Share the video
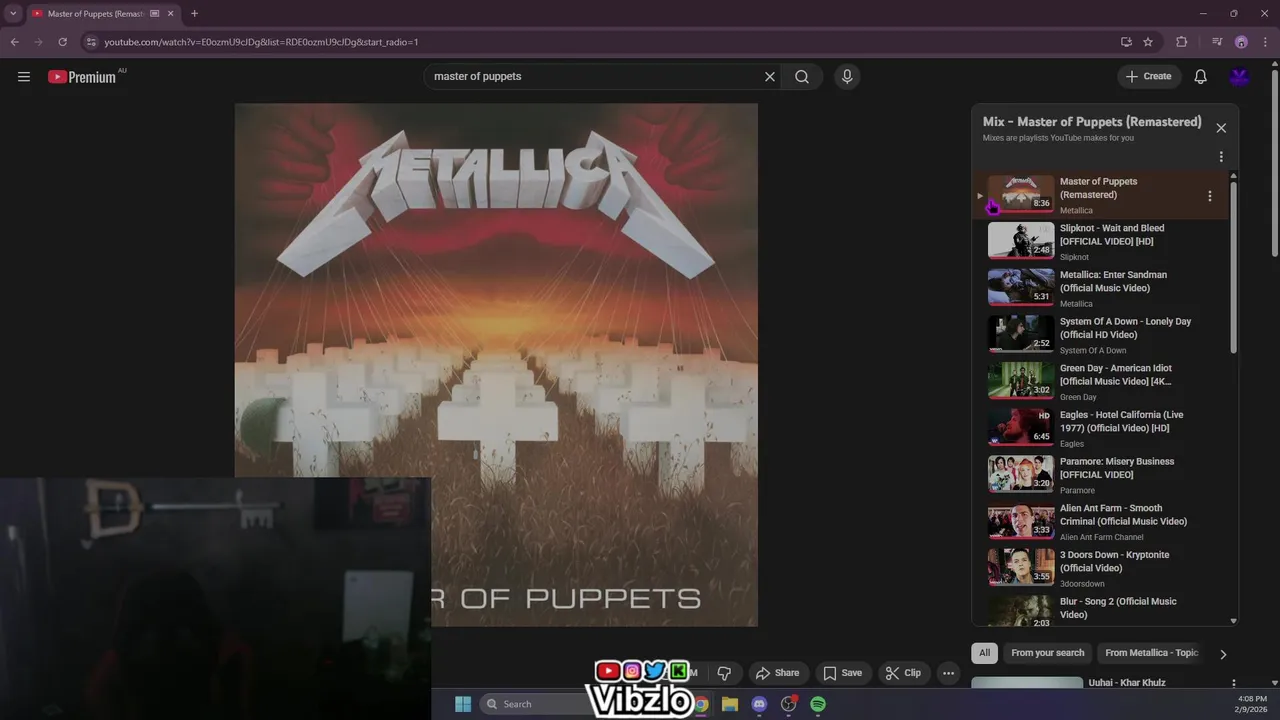The image size is (1280, 720). pos(777,673)
